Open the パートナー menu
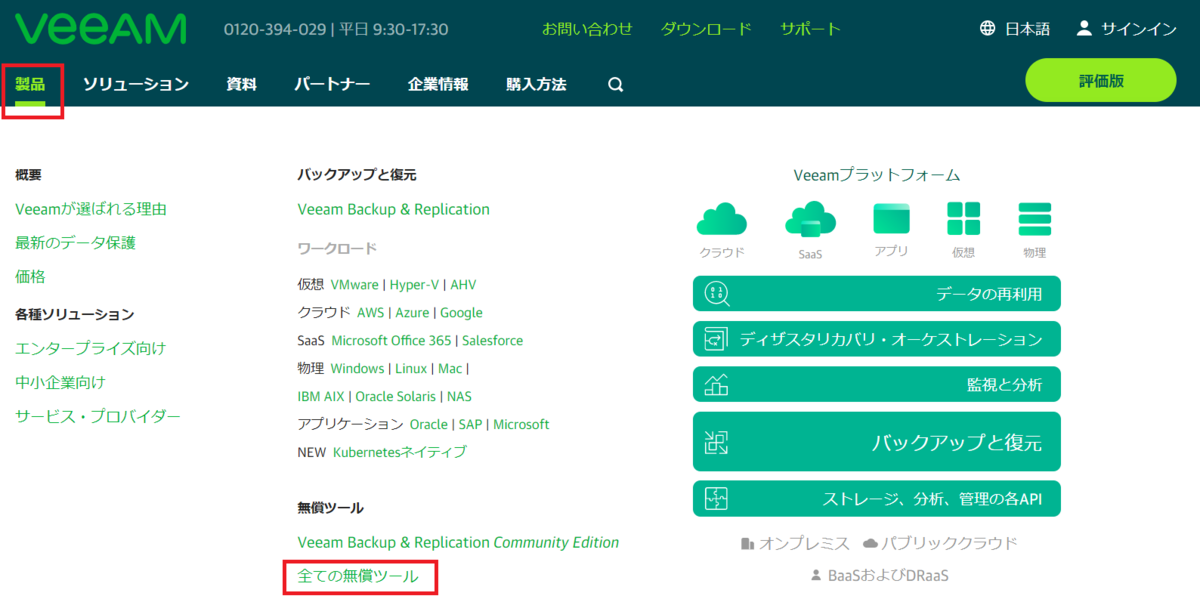 tap(332, 84)
